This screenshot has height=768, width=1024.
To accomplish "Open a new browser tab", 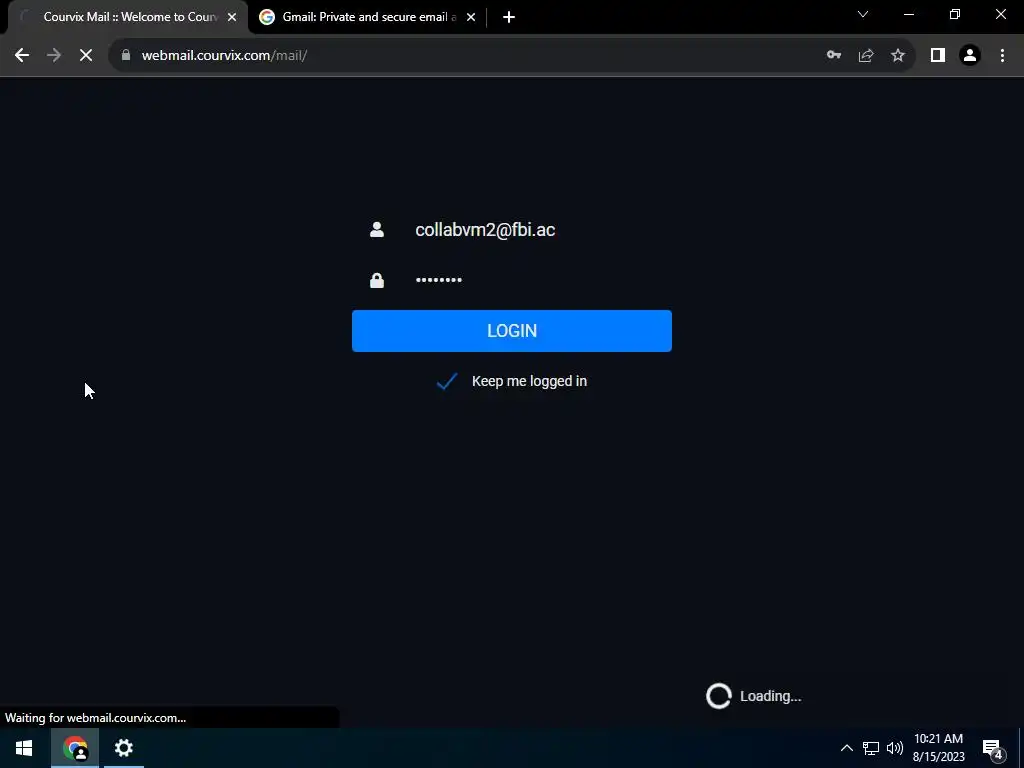I will click(x=509, y=17).
